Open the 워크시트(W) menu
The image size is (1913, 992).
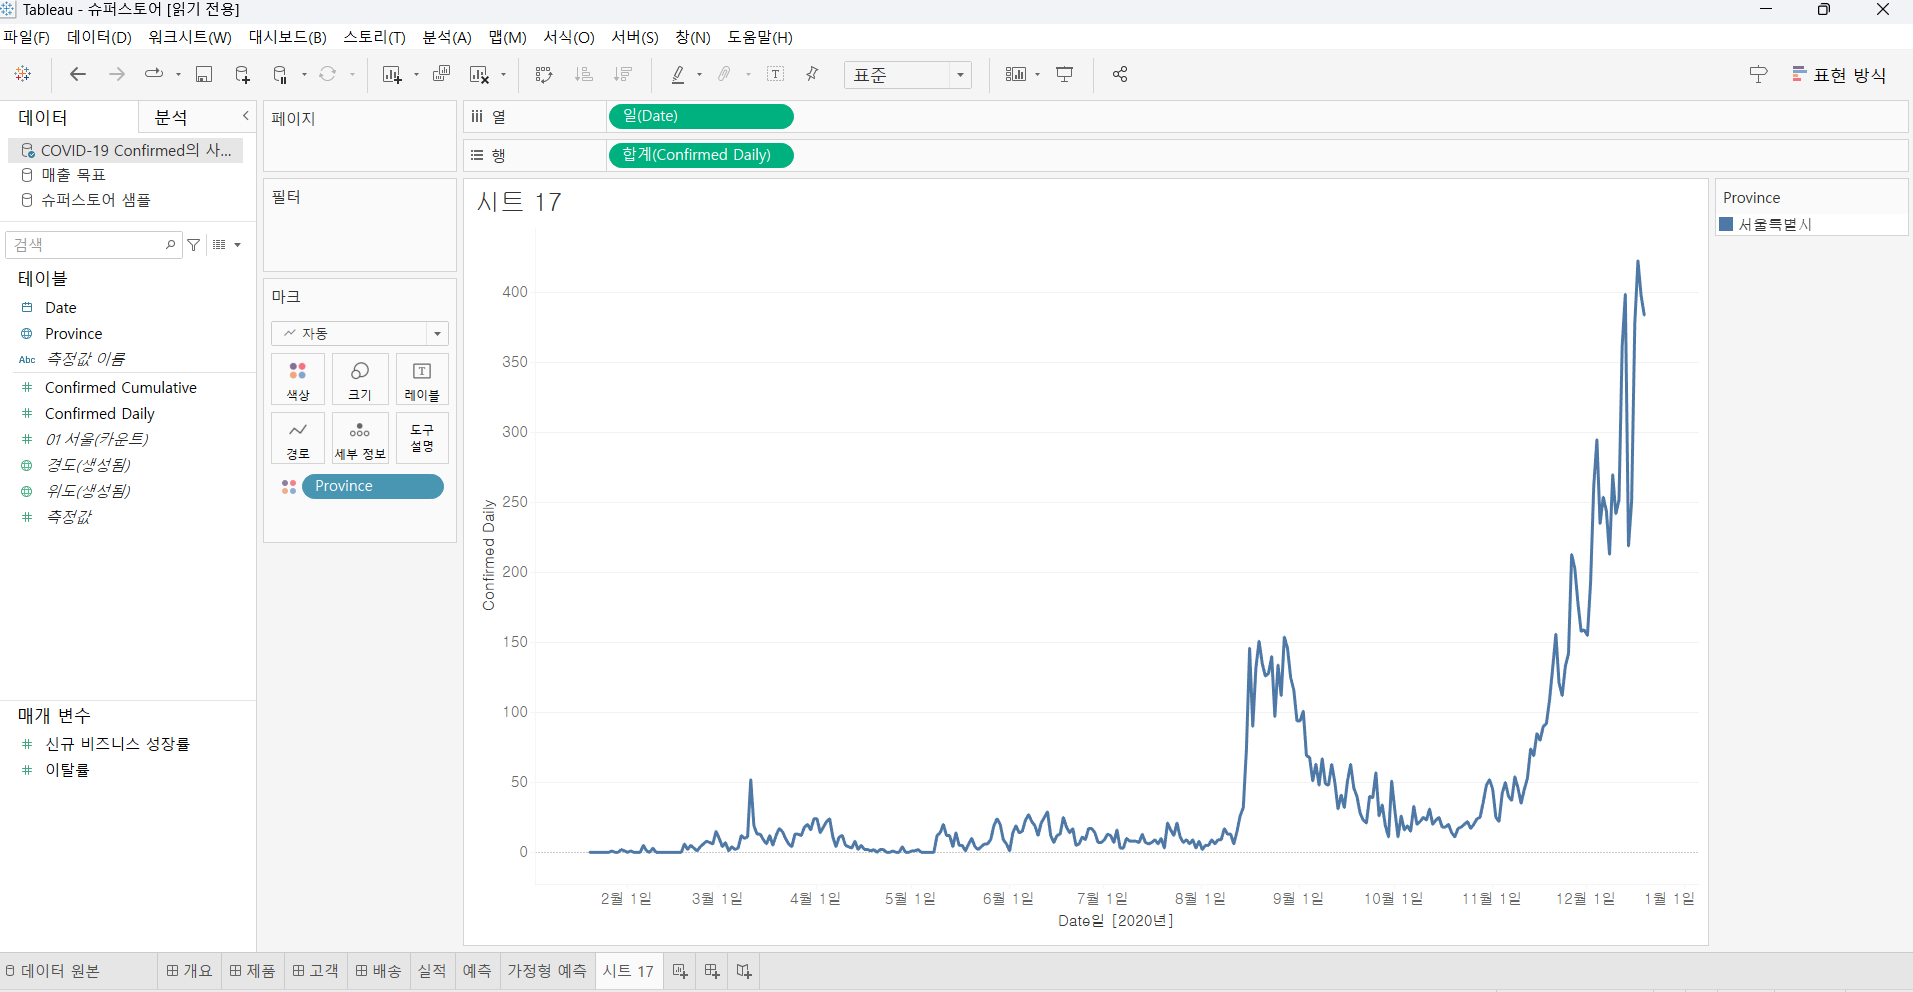point(190,37)
